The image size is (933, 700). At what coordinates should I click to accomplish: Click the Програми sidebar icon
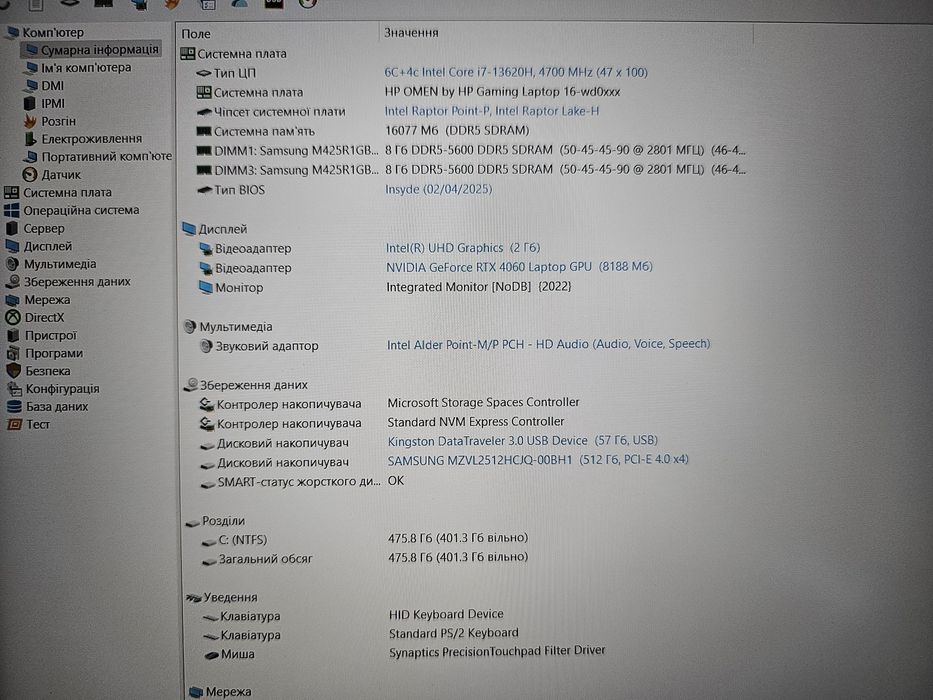point(13,354)
